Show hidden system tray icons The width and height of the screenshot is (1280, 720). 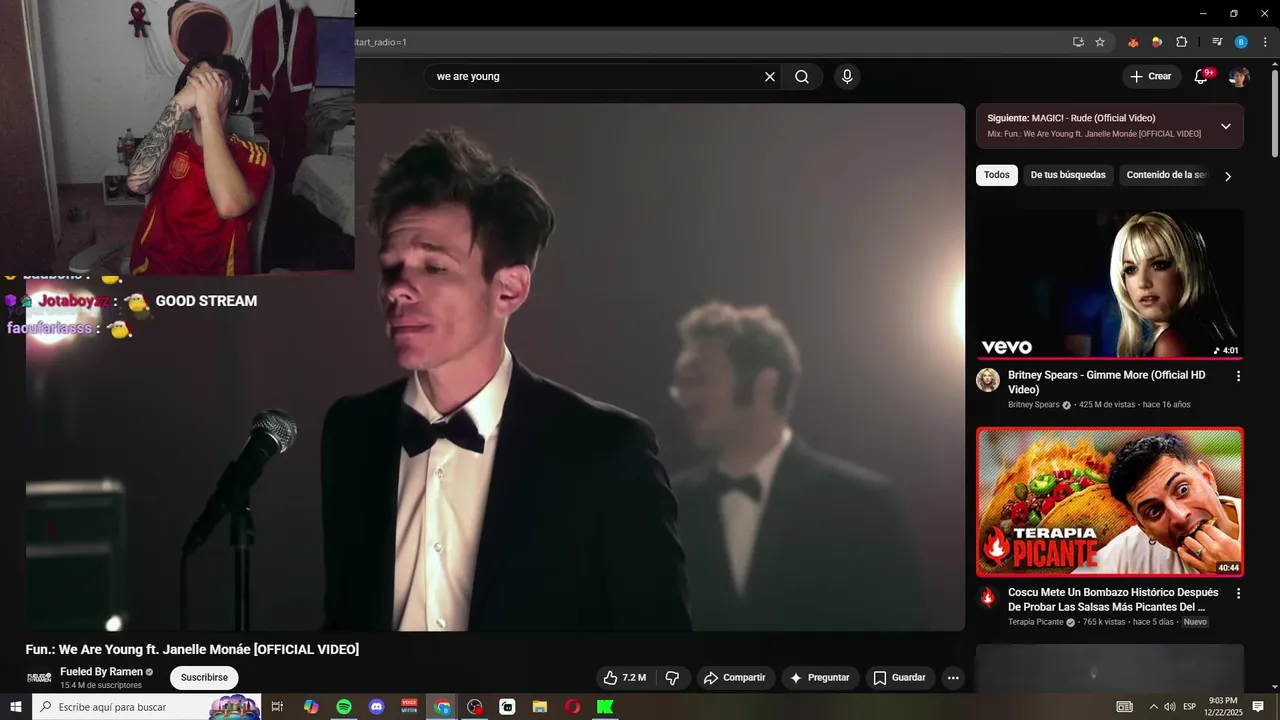(1153, 707)
